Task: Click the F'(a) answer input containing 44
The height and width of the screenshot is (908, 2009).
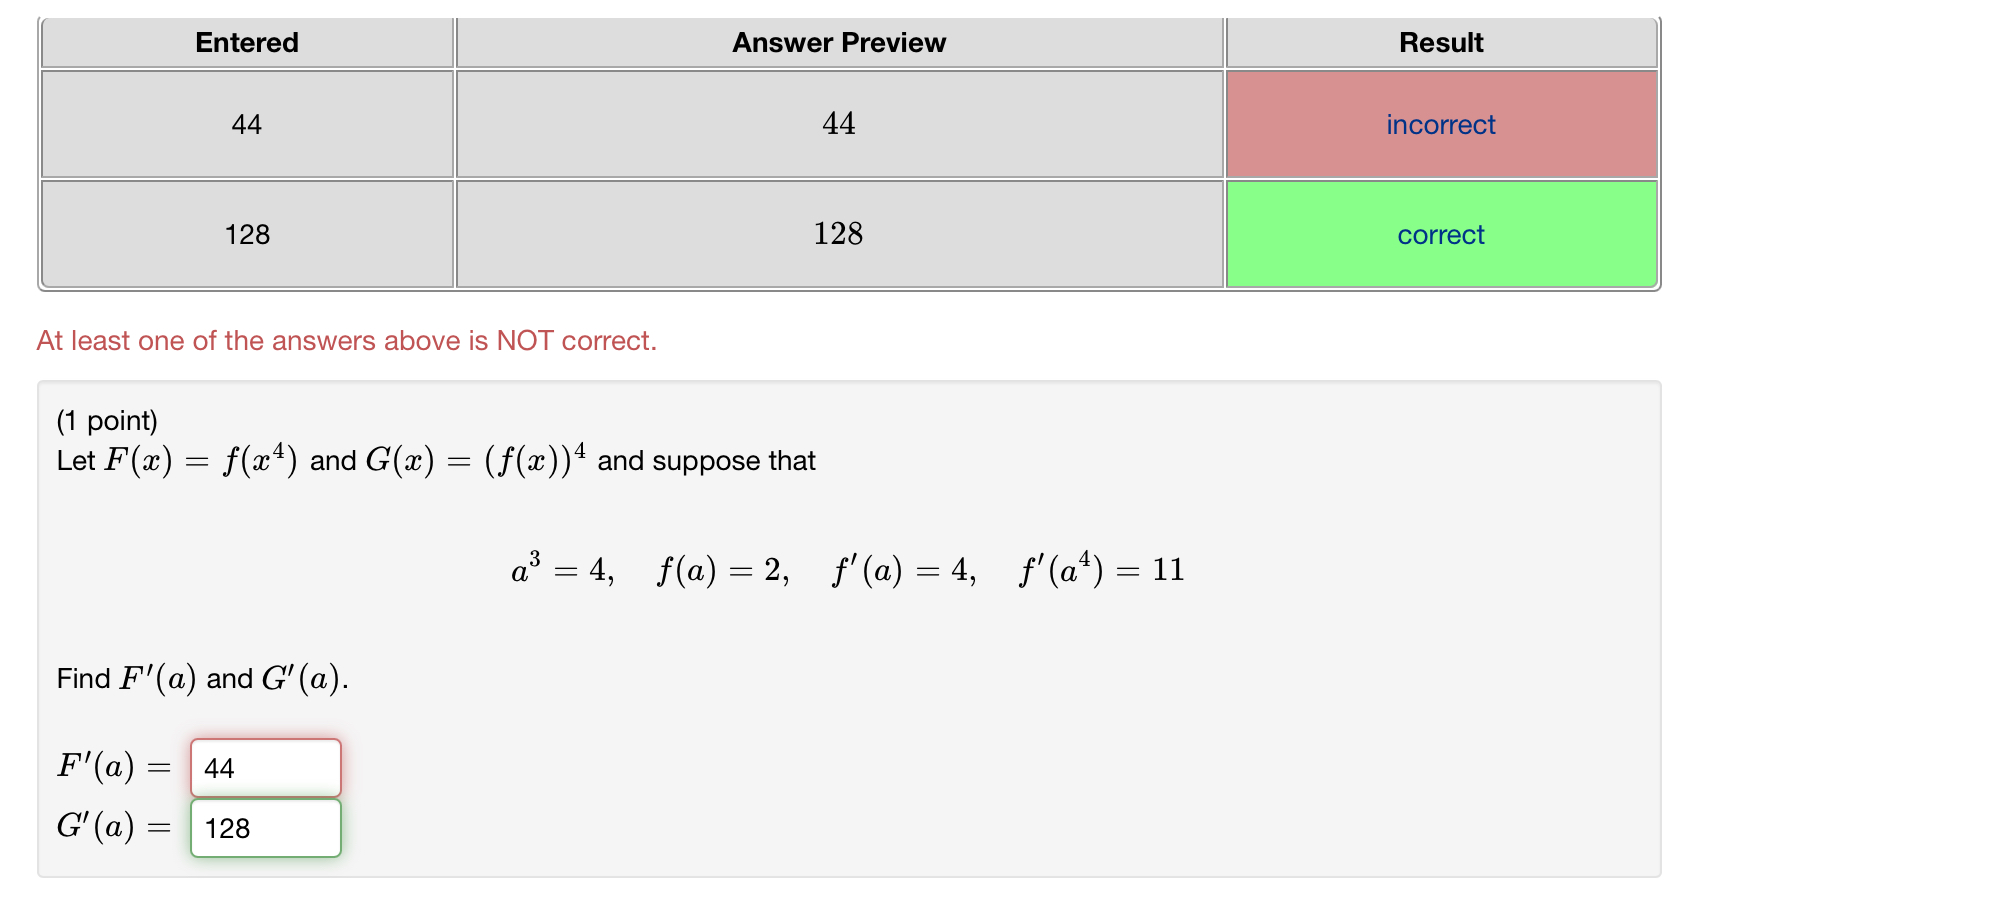Action: tap(265, 768)
